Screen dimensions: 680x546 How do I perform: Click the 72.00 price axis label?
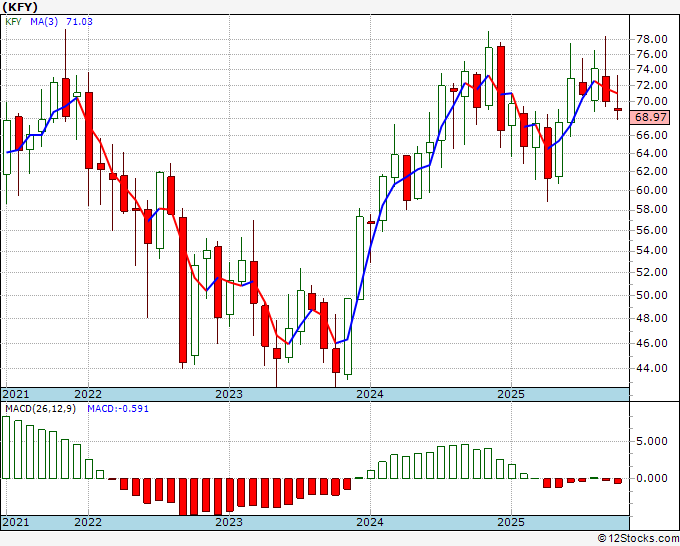tap(651, 85)
